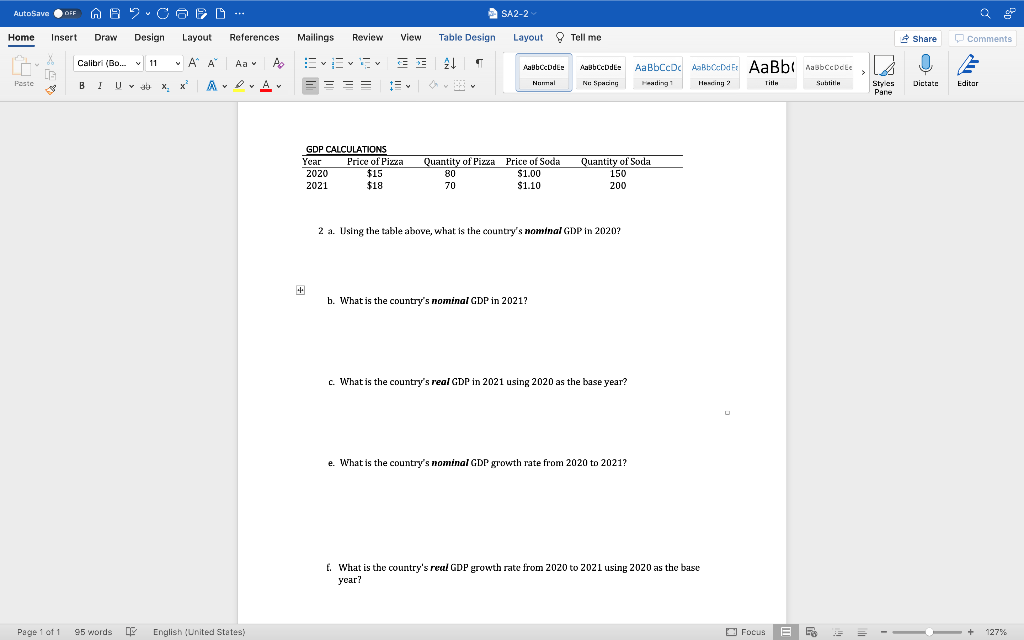Align text left
This screenshot has width=1024, height=640.
[x=311, y=85]
